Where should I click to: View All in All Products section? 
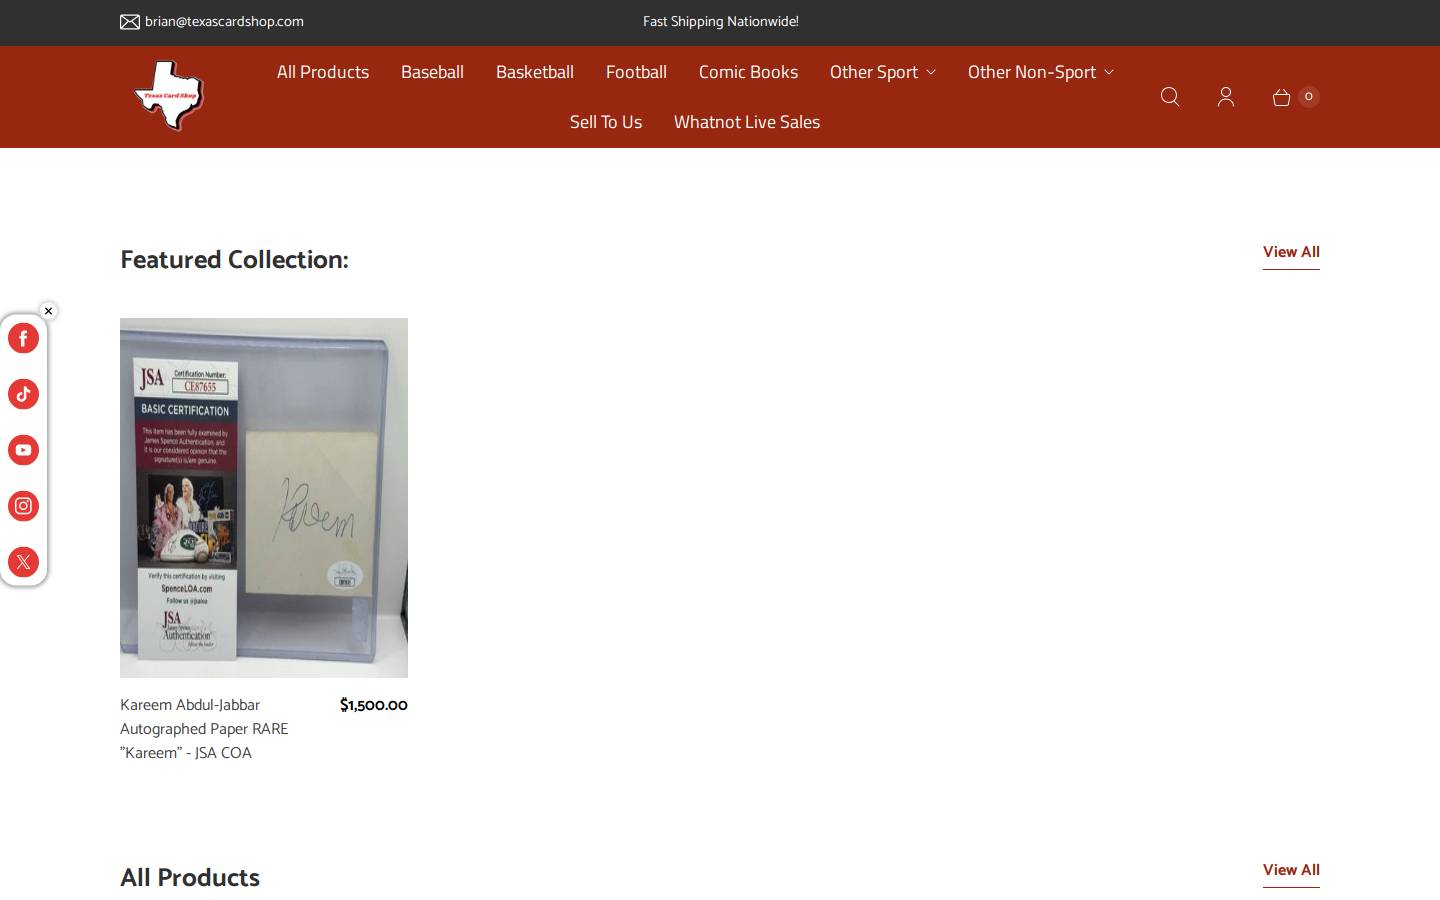pyautogui.click(x=1291, y=871)
